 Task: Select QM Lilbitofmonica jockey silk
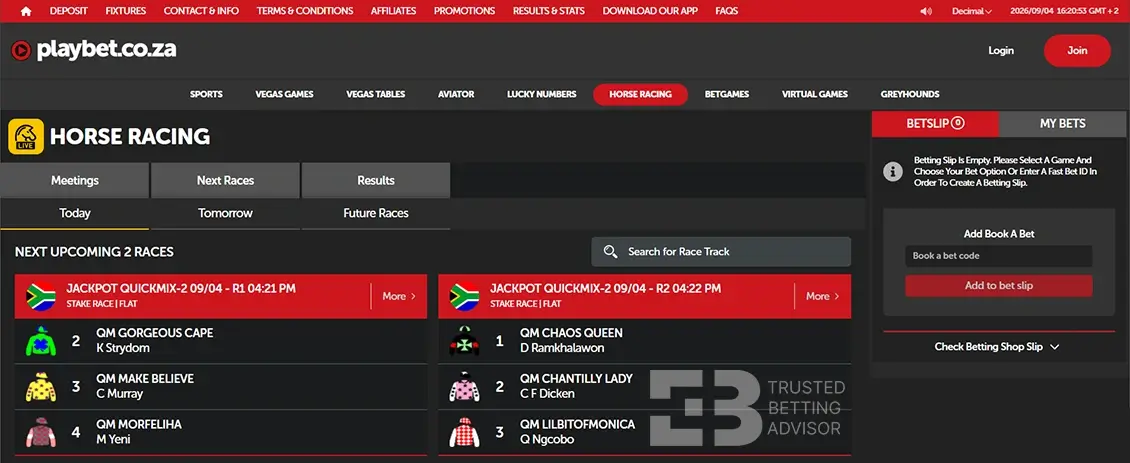465,432
